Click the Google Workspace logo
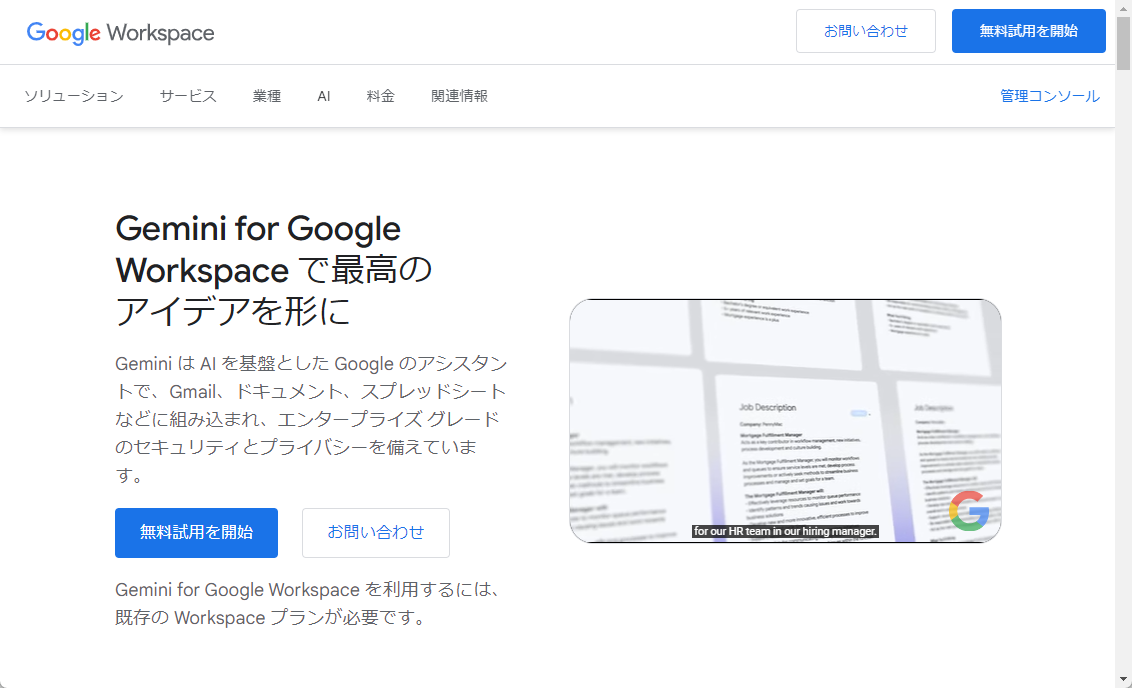 (120, 32)
